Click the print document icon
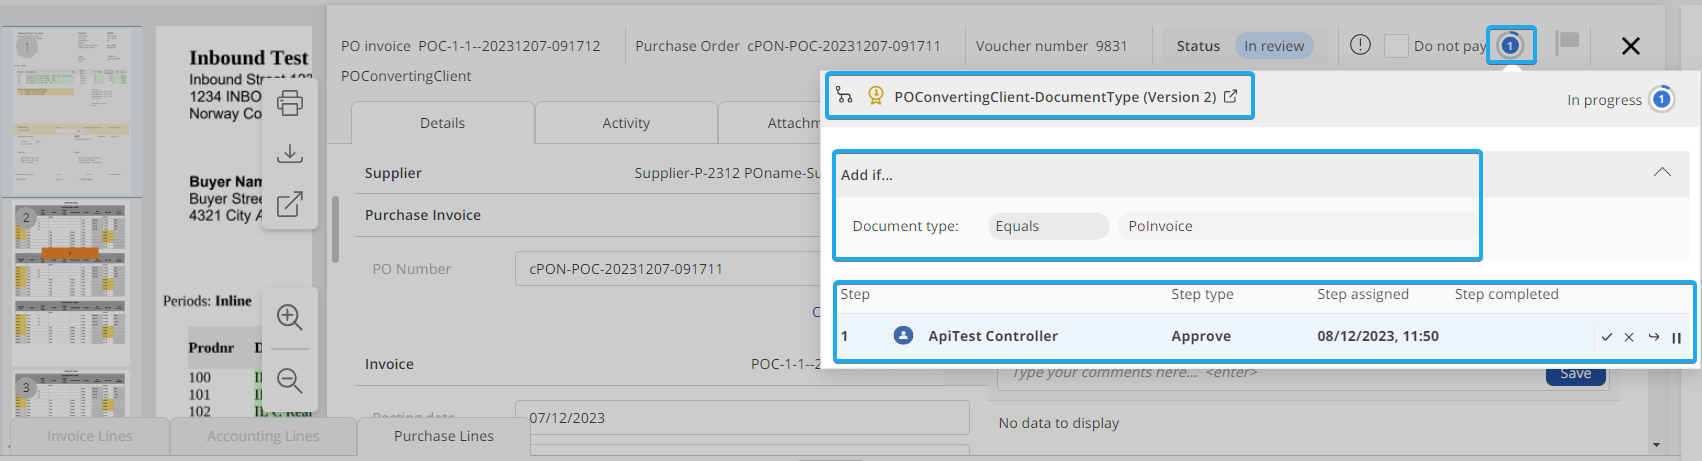Image resolution: width=1702 pixels, height=461 pixels. click(290, 103)
